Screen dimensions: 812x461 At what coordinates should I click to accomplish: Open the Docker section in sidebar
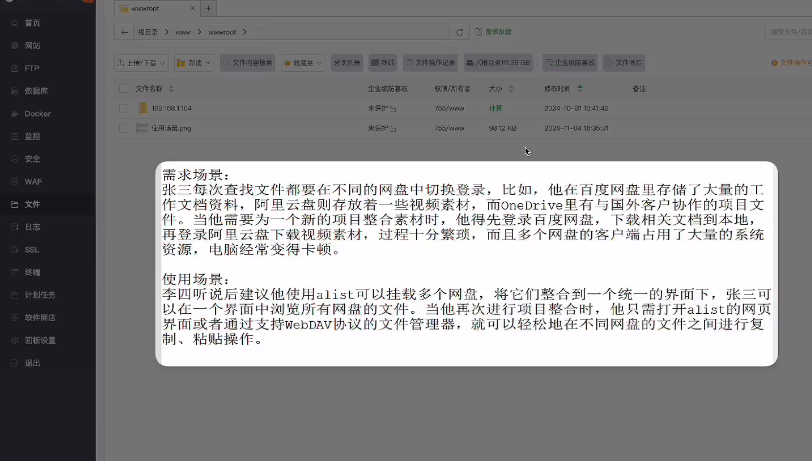(37, 113)
